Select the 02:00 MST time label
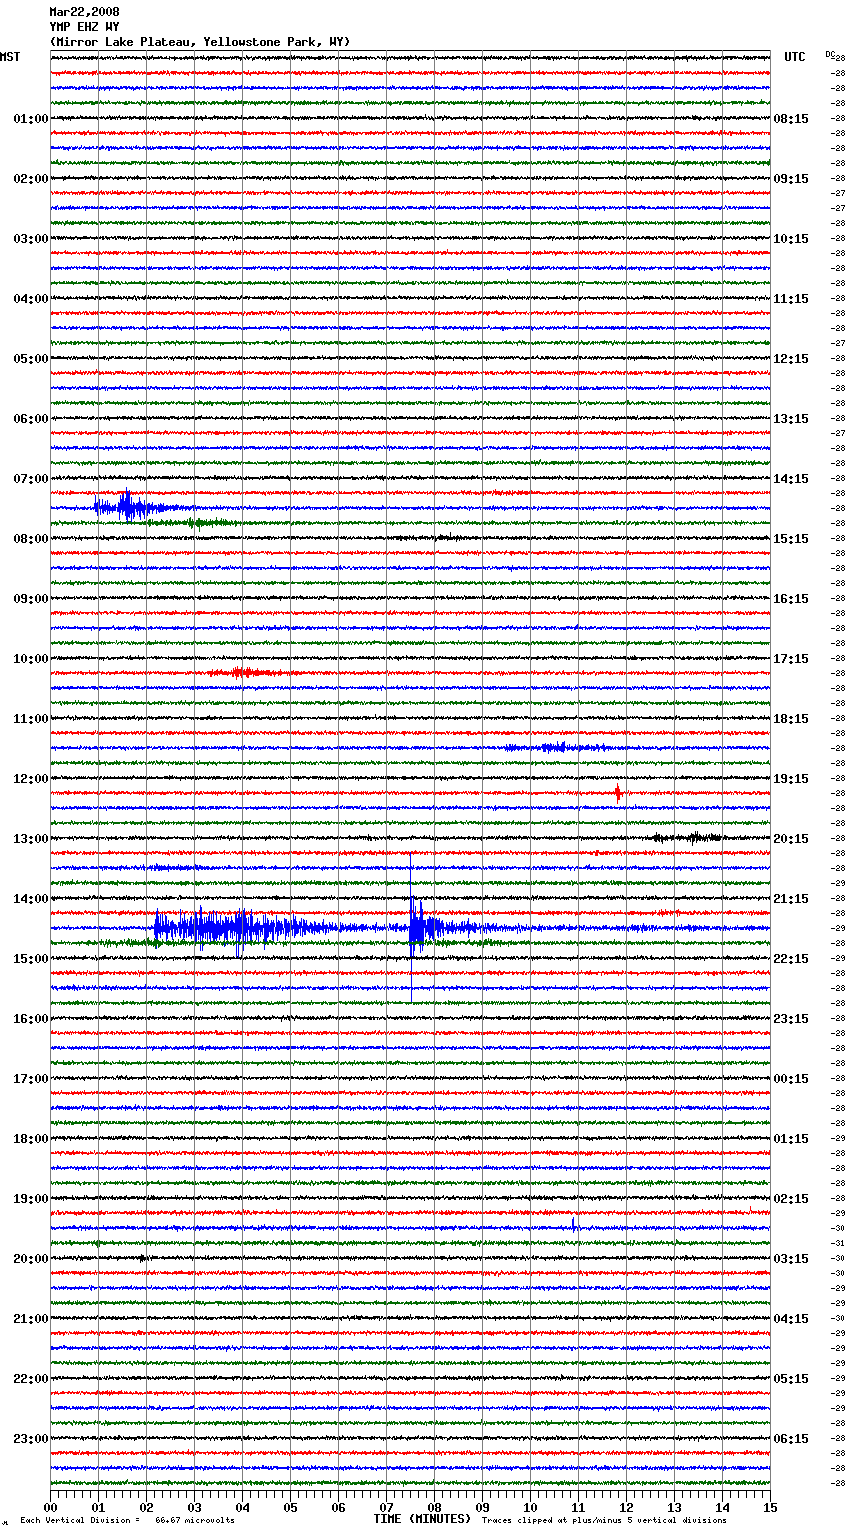Screen dimensions: 850x1534 click(x=30, y=179)
